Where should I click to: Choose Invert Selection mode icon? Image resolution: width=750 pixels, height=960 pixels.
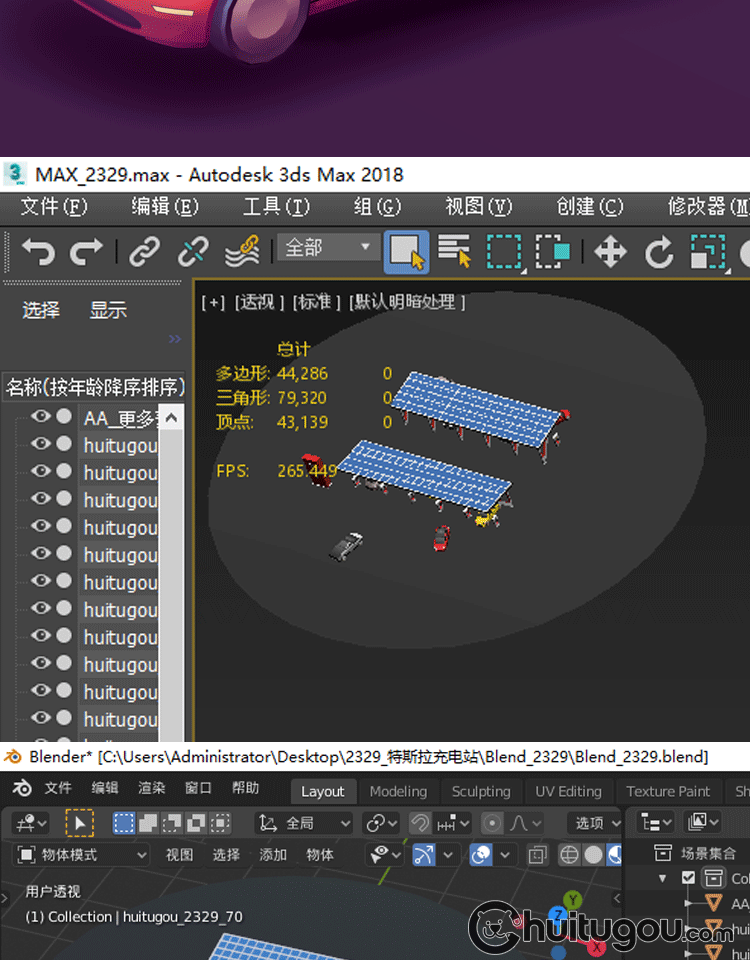[x=196, y=823]
